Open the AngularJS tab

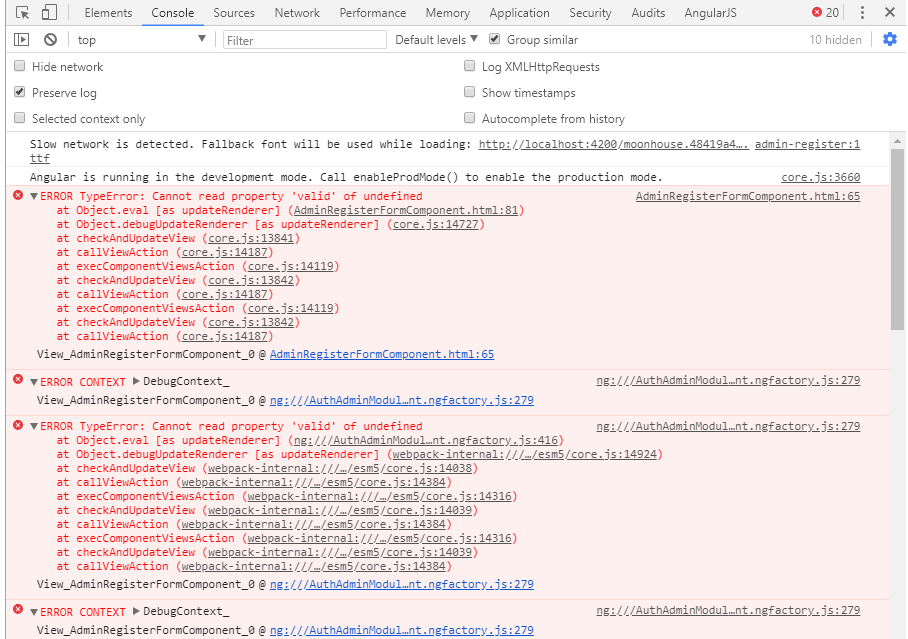pyautogui.click(x=711, y=13)
